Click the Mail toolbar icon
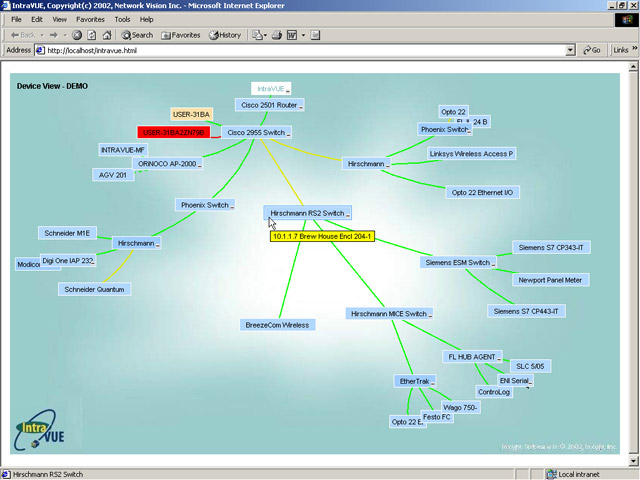640x480 pixels. pyautogui.click(x=257, y=35)
